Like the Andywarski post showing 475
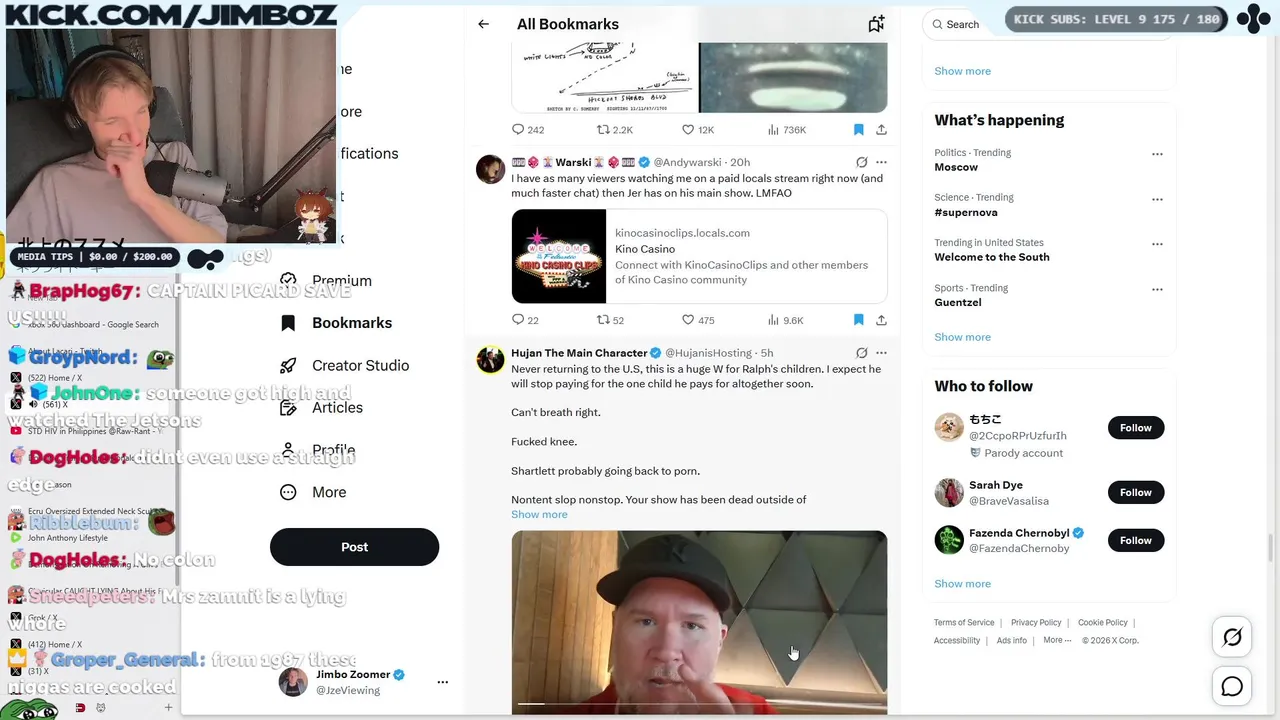Viewport: 1280px width, 720px height. point(698,320)
